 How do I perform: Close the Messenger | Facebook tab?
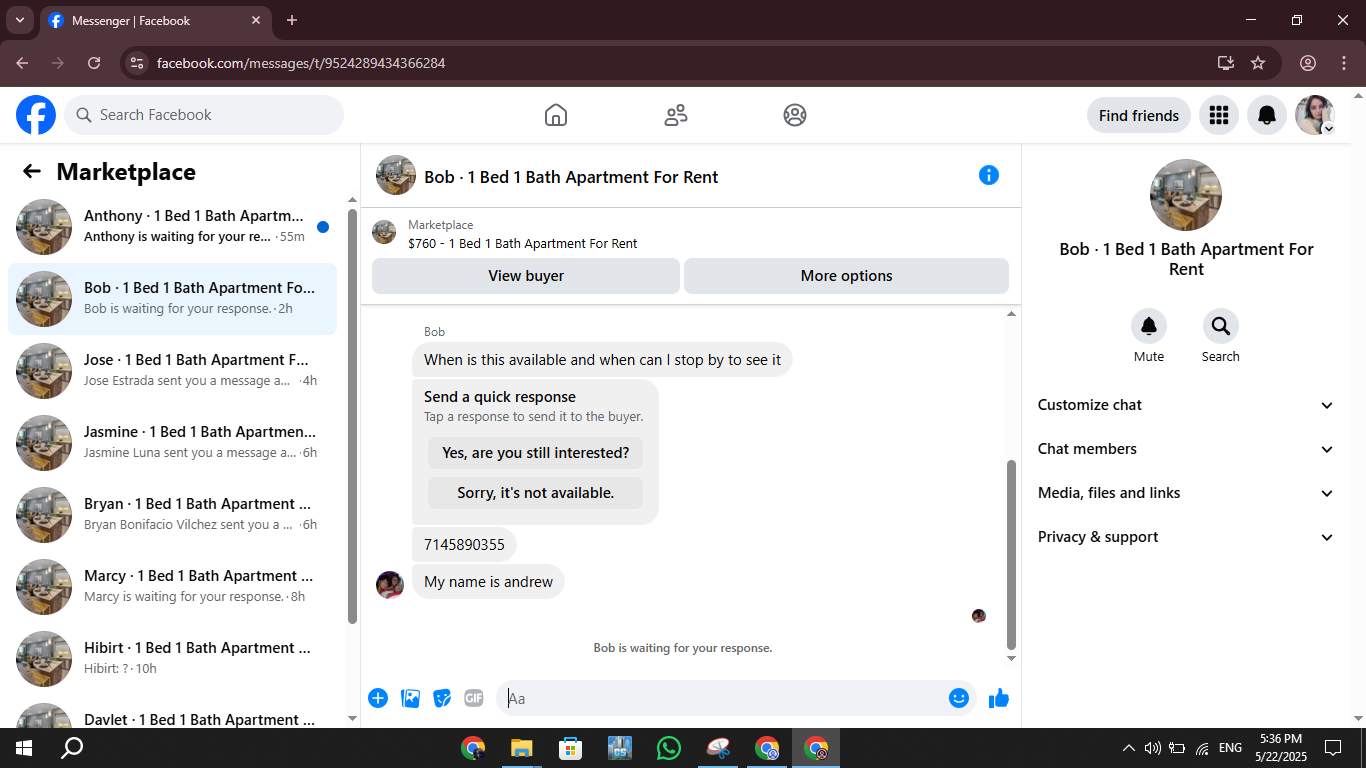(x=256, y=20)
